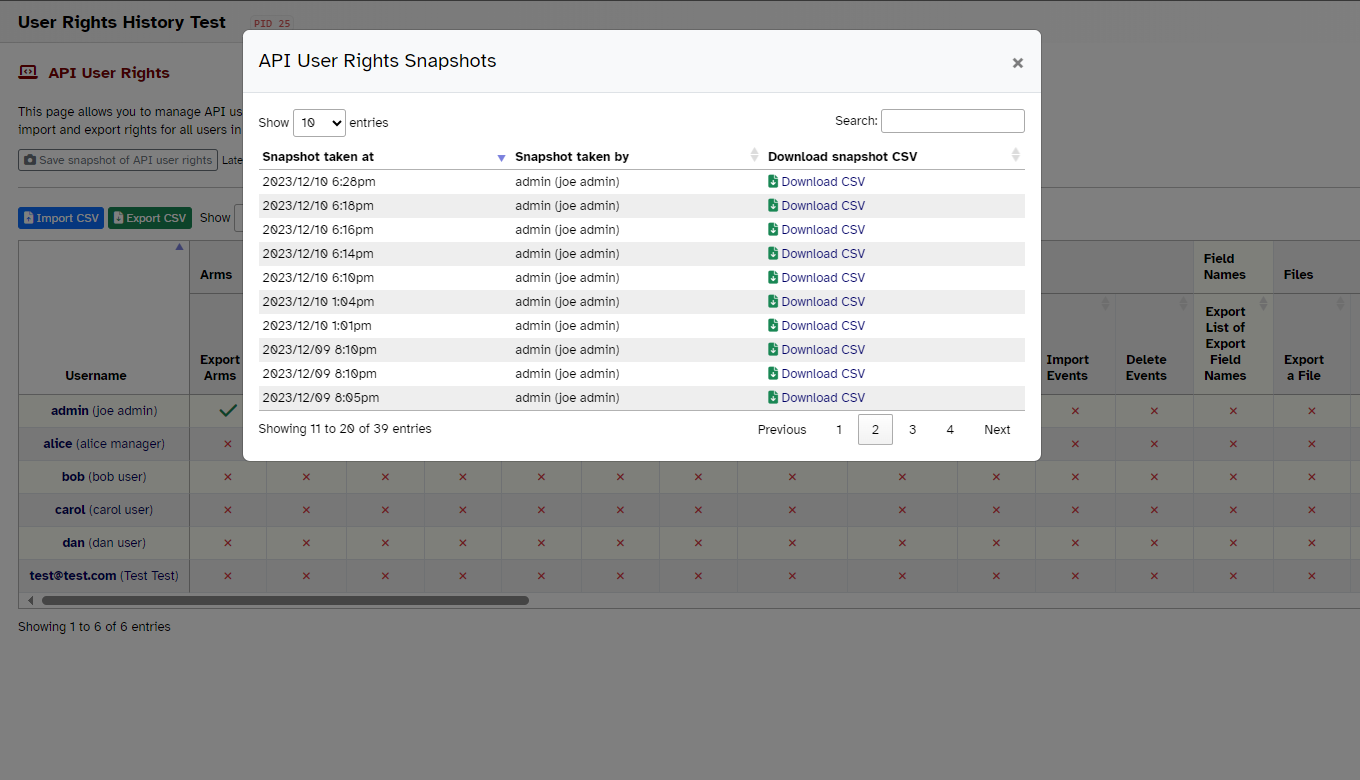The width and height of the screenshot is (1360, 780).
Task: Download CSV for 2023/12/10 1:04pm snapshot
Action: (x=816, y=302)
